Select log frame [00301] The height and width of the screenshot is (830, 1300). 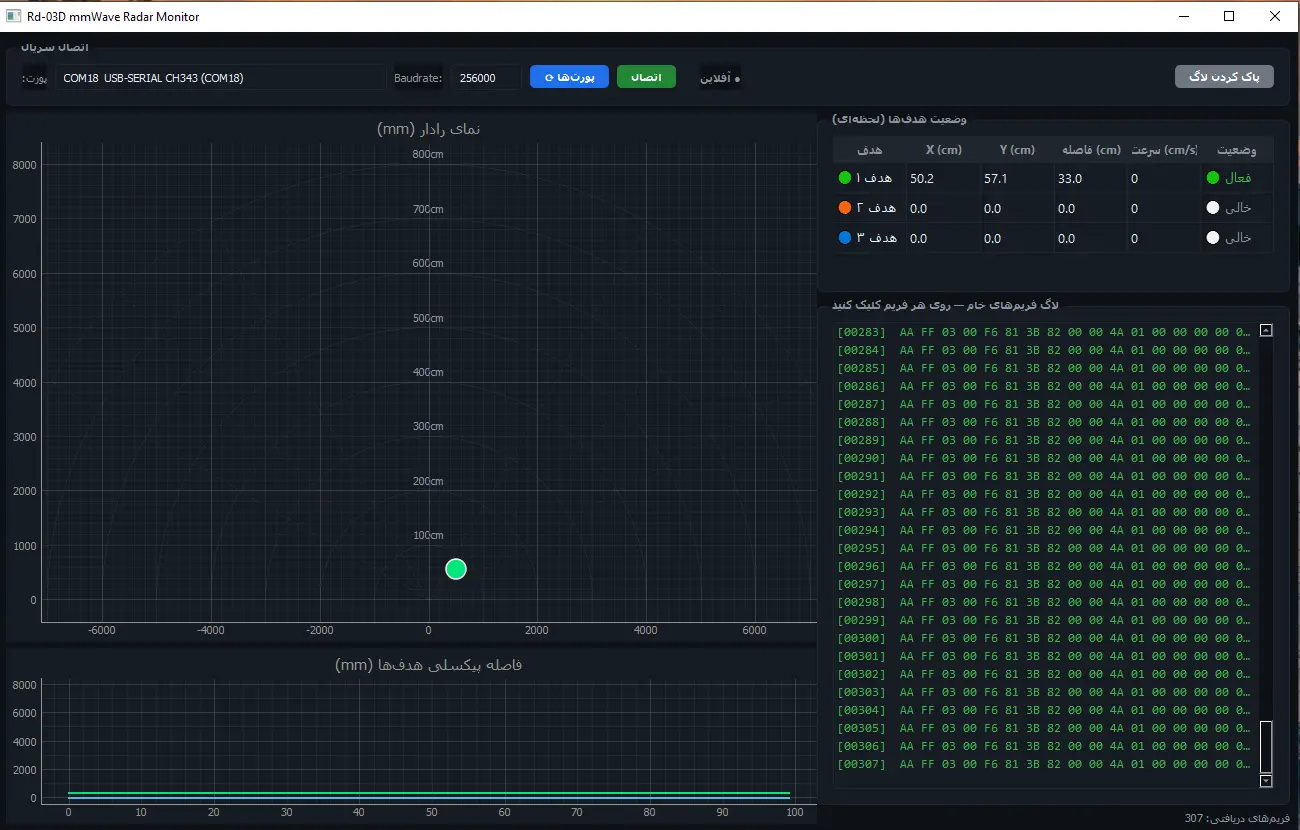1044,656
